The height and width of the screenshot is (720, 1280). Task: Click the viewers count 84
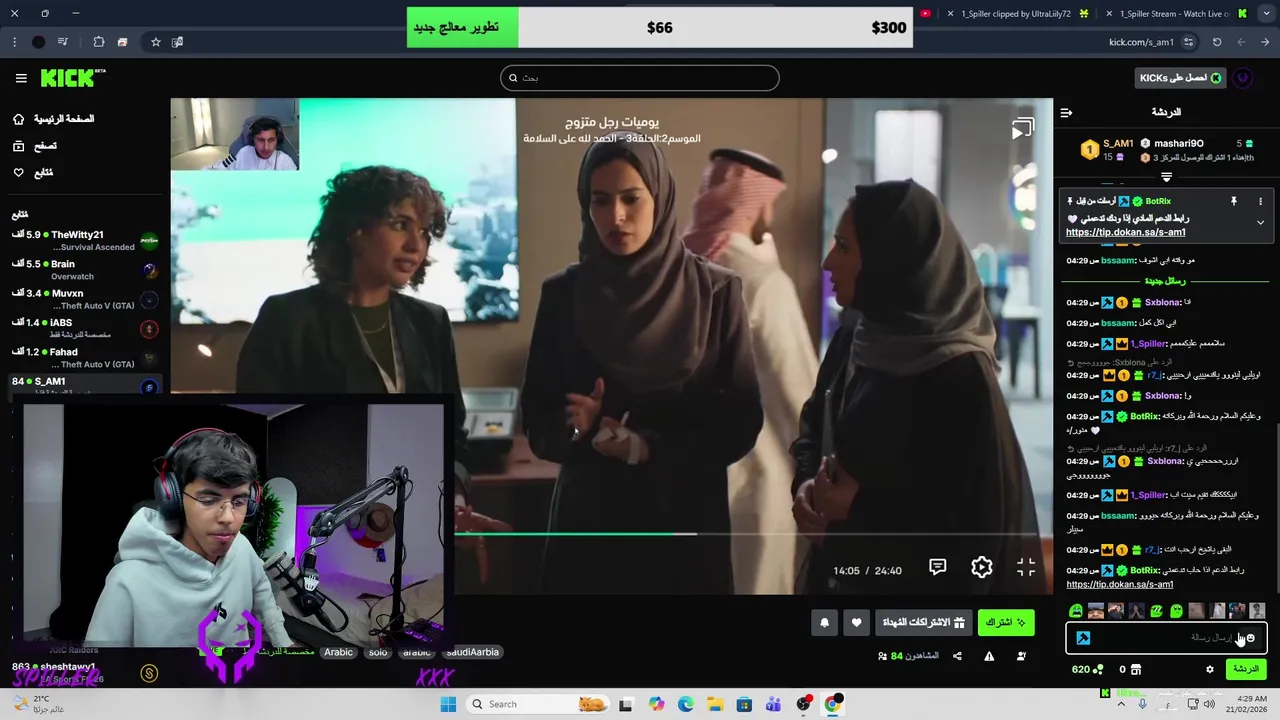pyautogui.click(x=909, y=656)
